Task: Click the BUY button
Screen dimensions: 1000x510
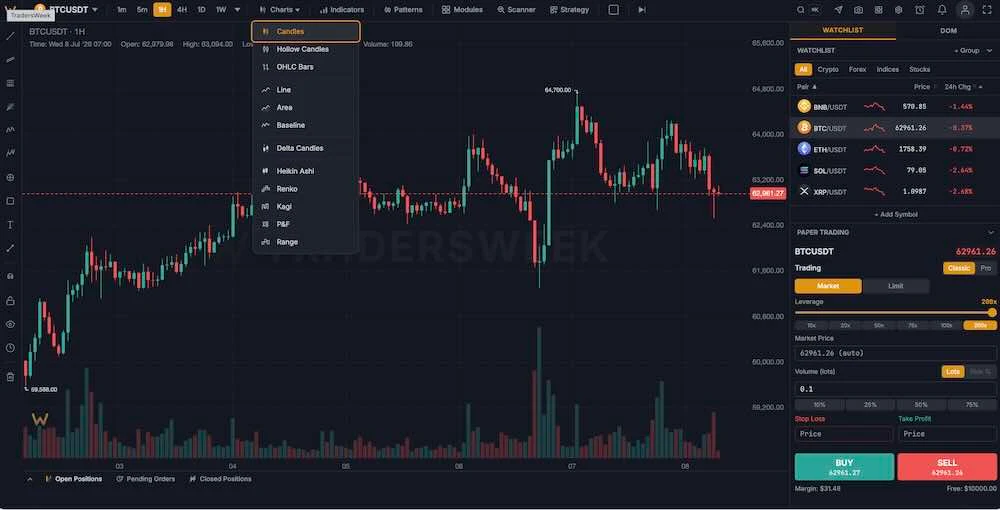Action: point(844,467)
